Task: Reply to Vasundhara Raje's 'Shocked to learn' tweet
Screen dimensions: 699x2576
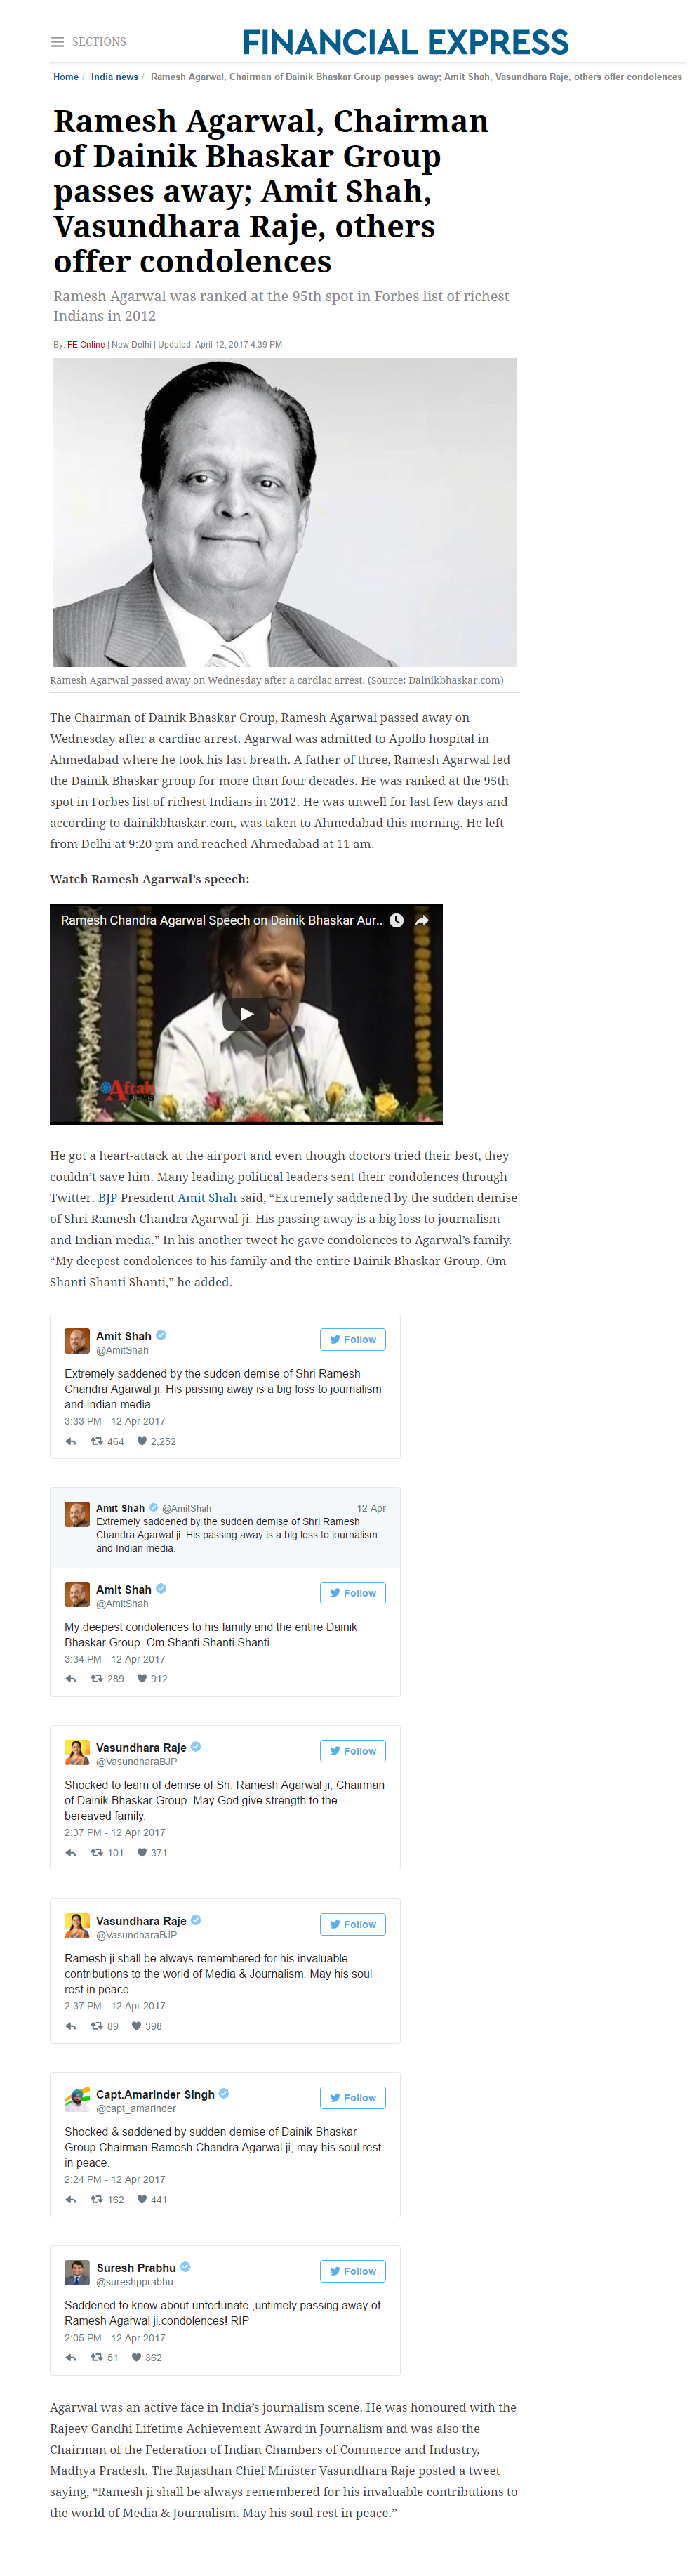Action: click(70, 1852)
